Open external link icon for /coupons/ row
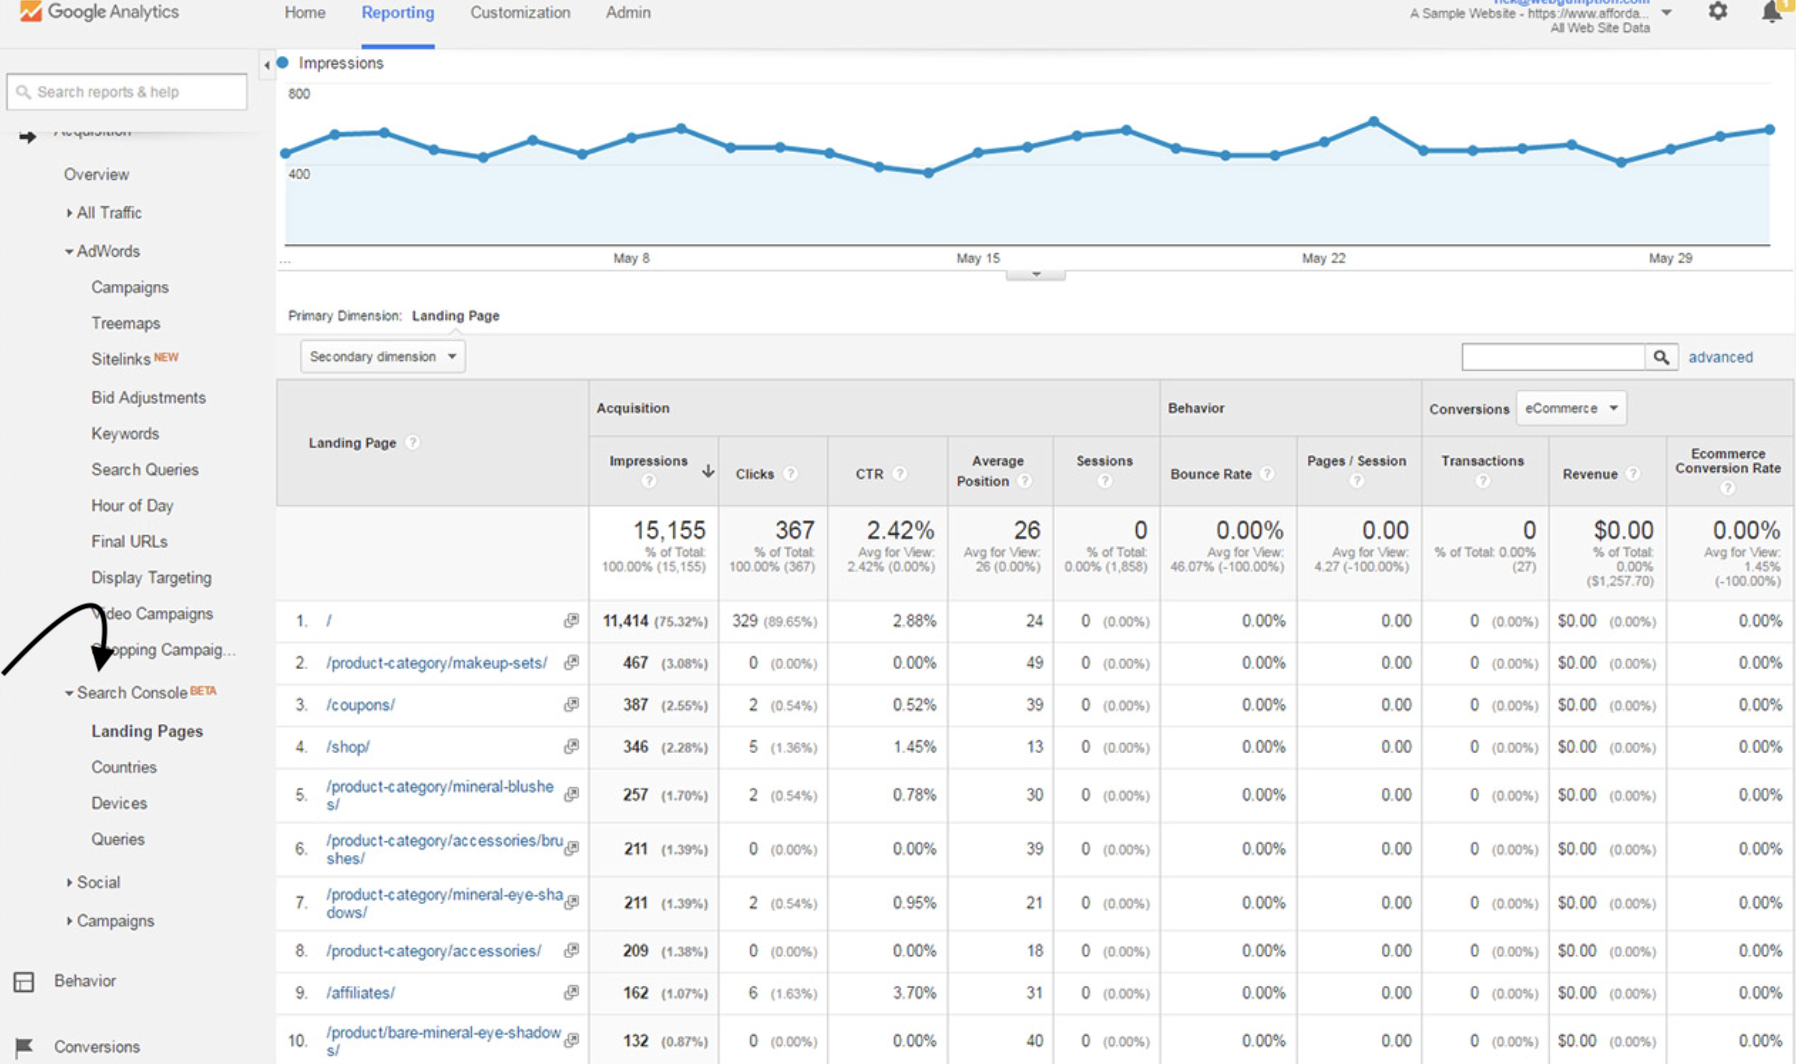 pos(571,705)
